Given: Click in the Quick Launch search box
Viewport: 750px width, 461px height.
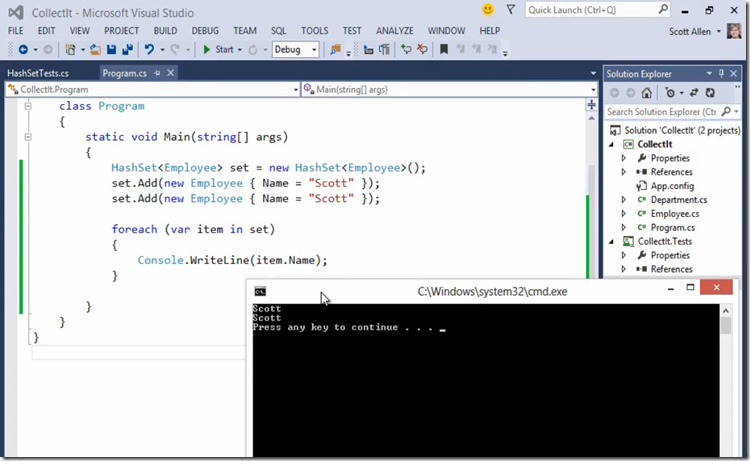Looking at the screenshot, I should [598, 10].
